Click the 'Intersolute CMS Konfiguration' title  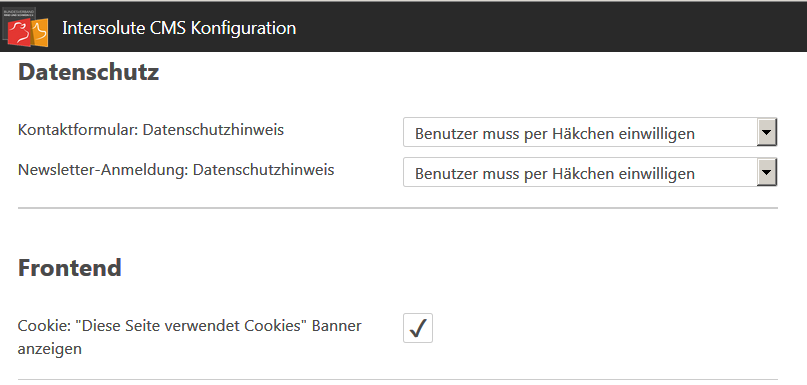(179, 28)
